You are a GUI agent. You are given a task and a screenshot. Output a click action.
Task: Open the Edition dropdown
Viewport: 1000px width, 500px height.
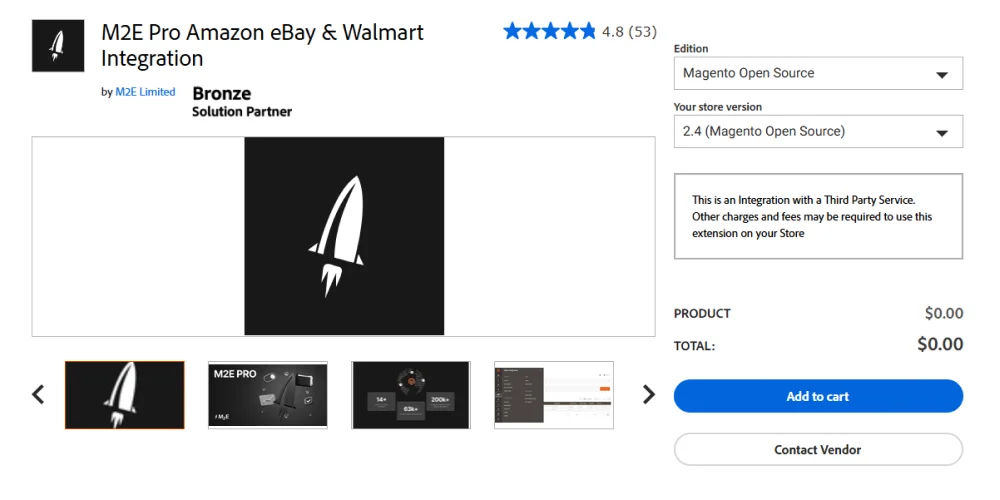coord(818,73)
